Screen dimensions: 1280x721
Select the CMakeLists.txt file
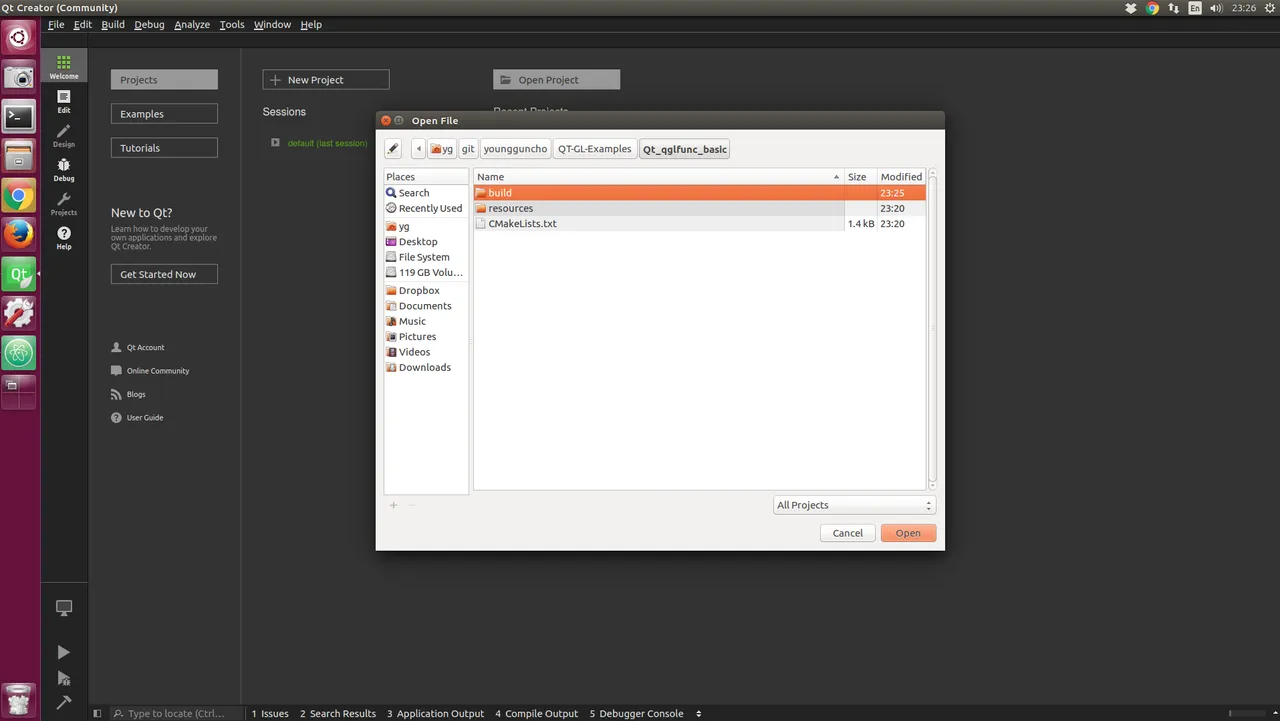coord(700,224)
